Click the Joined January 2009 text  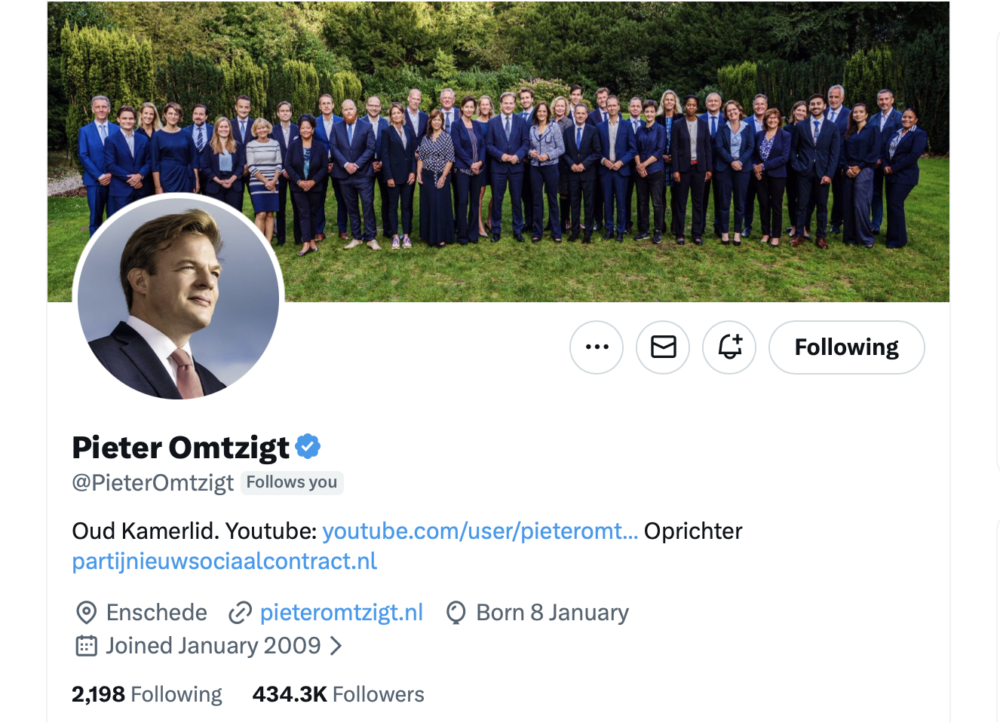click(x=213, y=646)
